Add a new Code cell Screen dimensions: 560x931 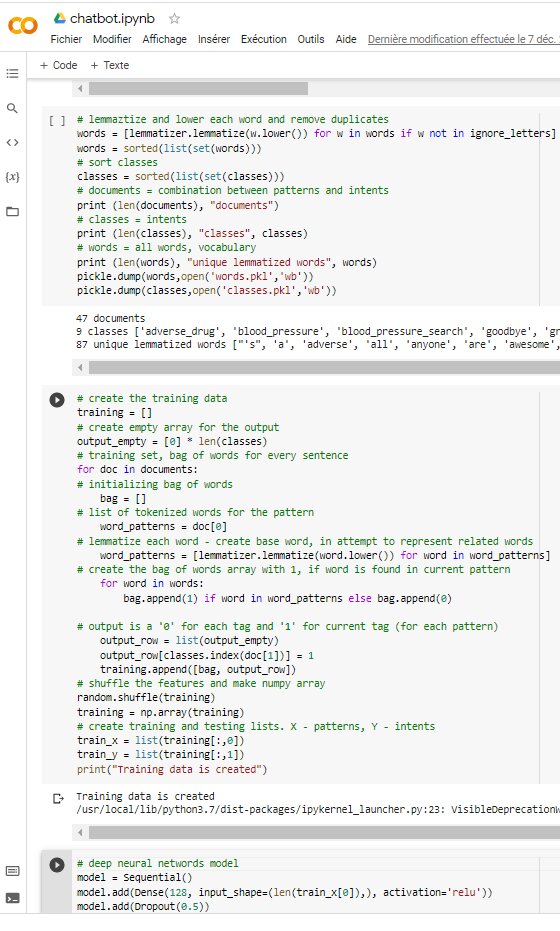58,65
